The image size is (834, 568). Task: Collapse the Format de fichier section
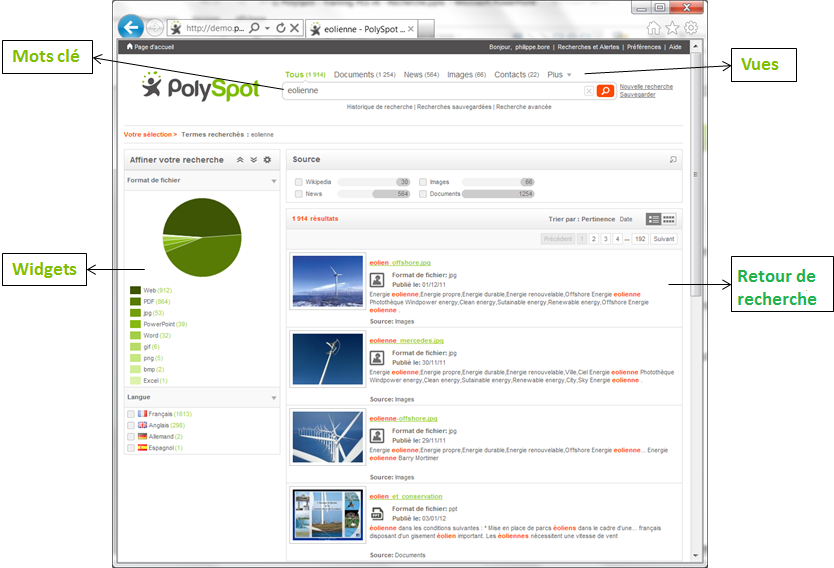click(274, 181)
